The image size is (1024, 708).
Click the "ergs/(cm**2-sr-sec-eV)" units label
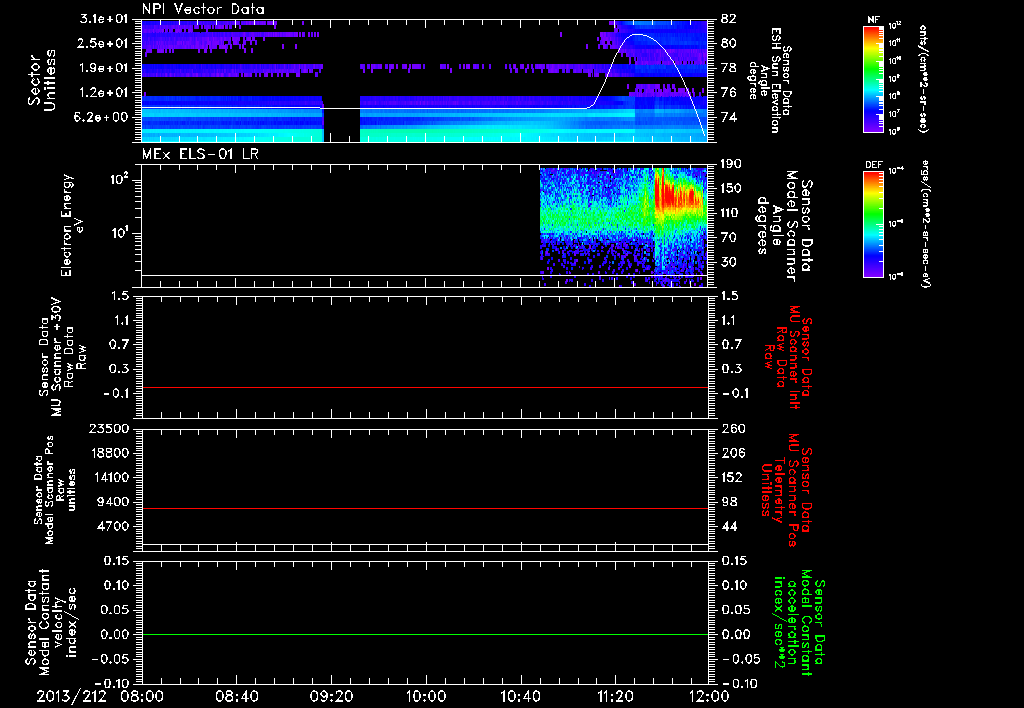(x=924, y=223)
